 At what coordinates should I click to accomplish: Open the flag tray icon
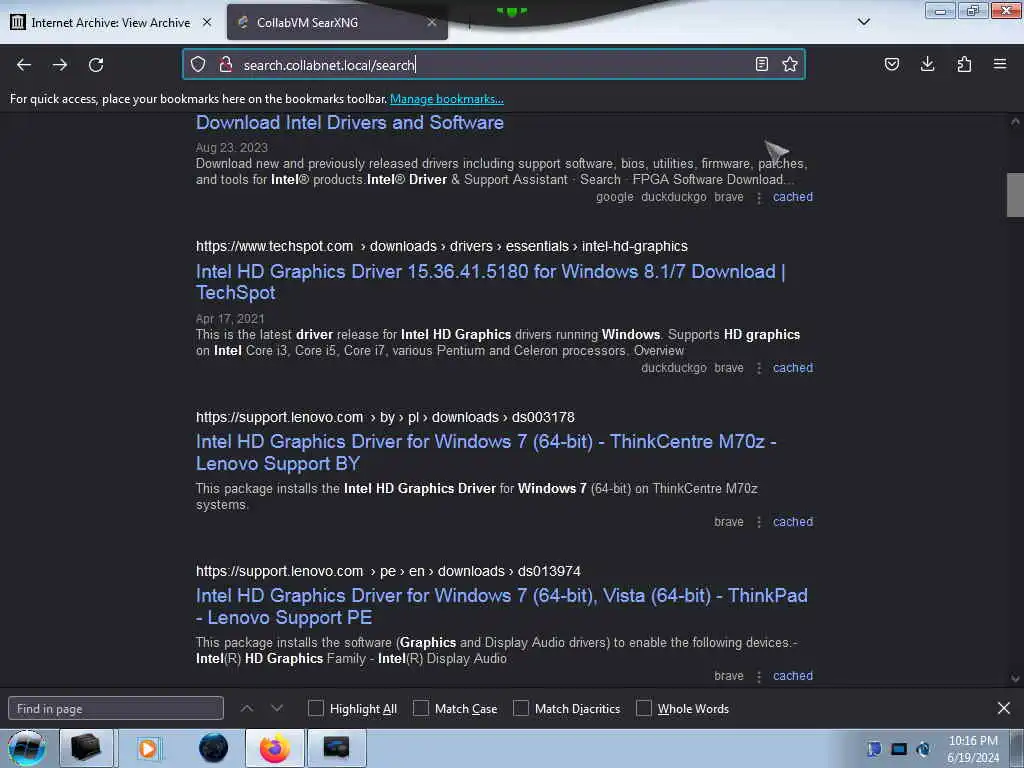(874, 749)
